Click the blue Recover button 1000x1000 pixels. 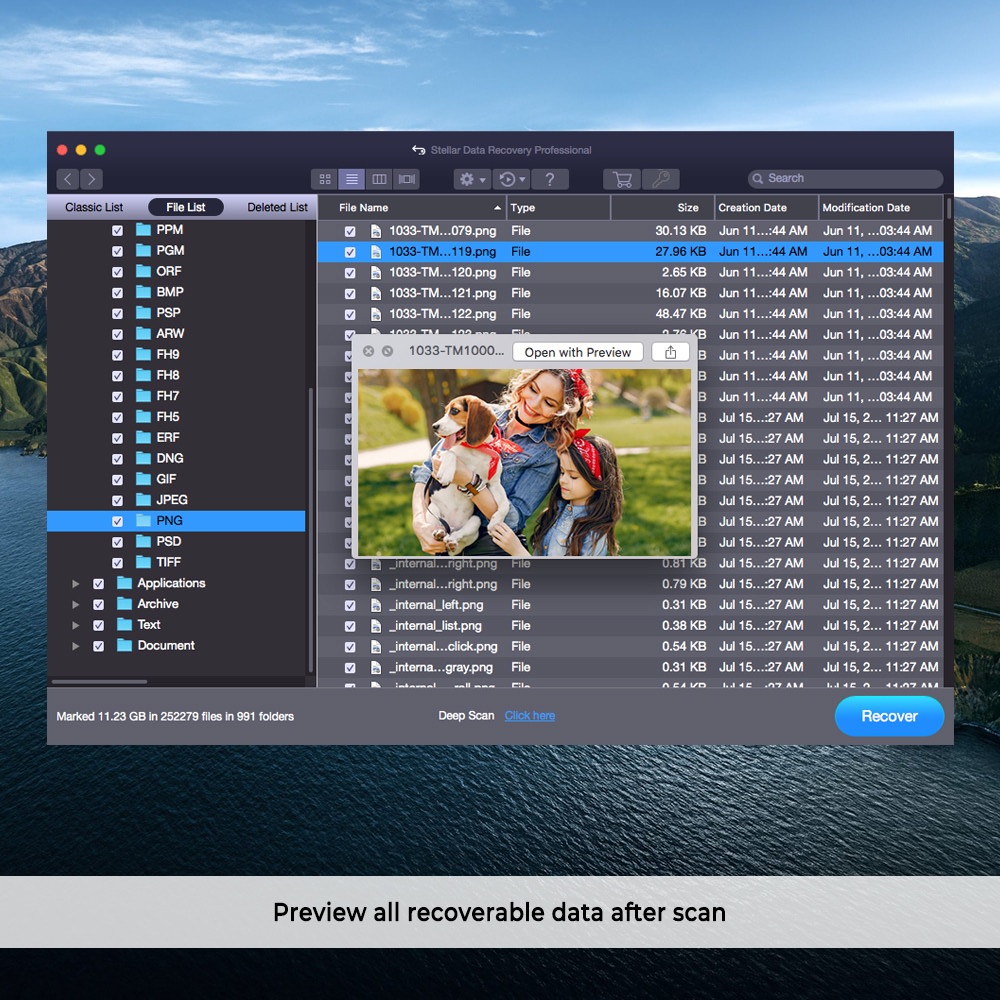889,716
